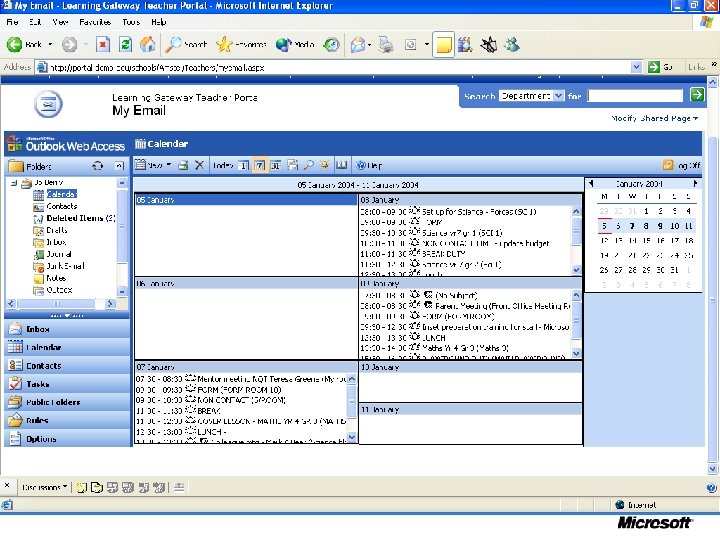The image size is (720, 540).
Task: Click the IE Mail envelope icon
Action: (357, 45)
